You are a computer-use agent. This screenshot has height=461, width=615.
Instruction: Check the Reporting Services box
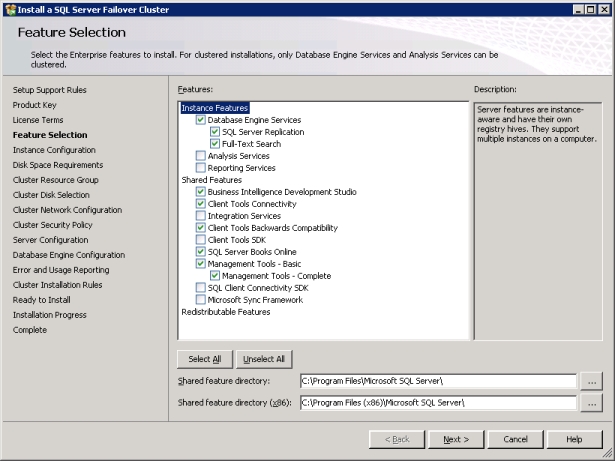pyautogui.click(x=202, y=168)
